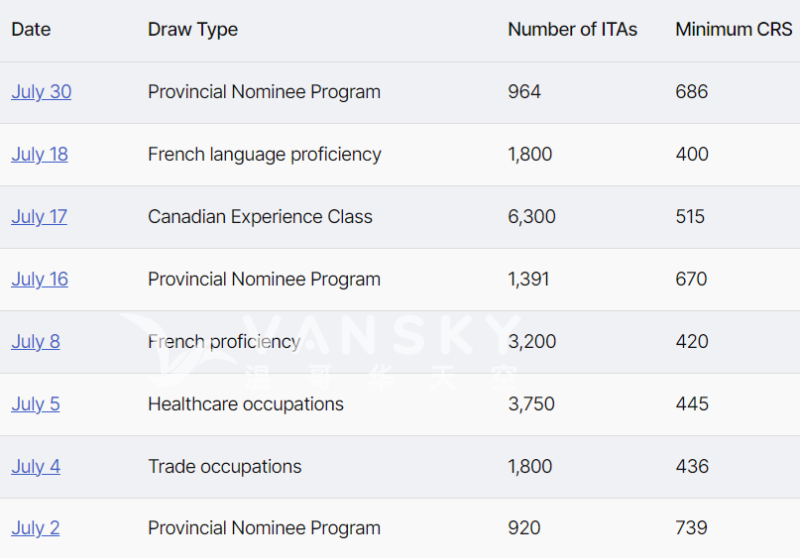Image resolution: width=800 pixels, height=558 pixels.
Task: Click the Date column header
Action: (31, 29)
